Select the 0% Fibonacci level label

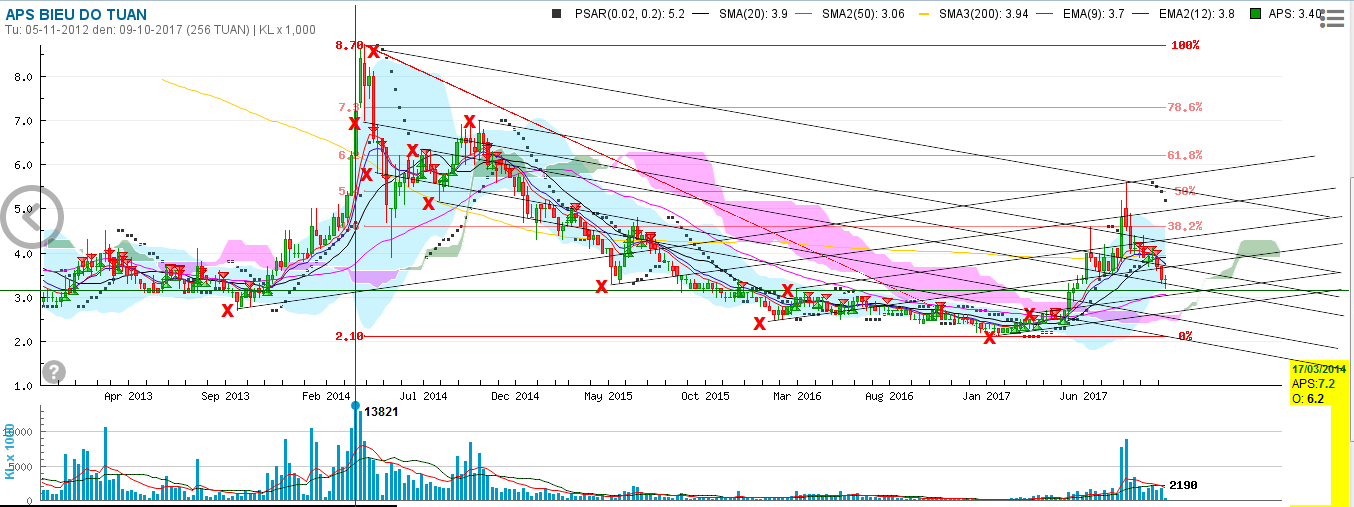tap(1185, 336)
